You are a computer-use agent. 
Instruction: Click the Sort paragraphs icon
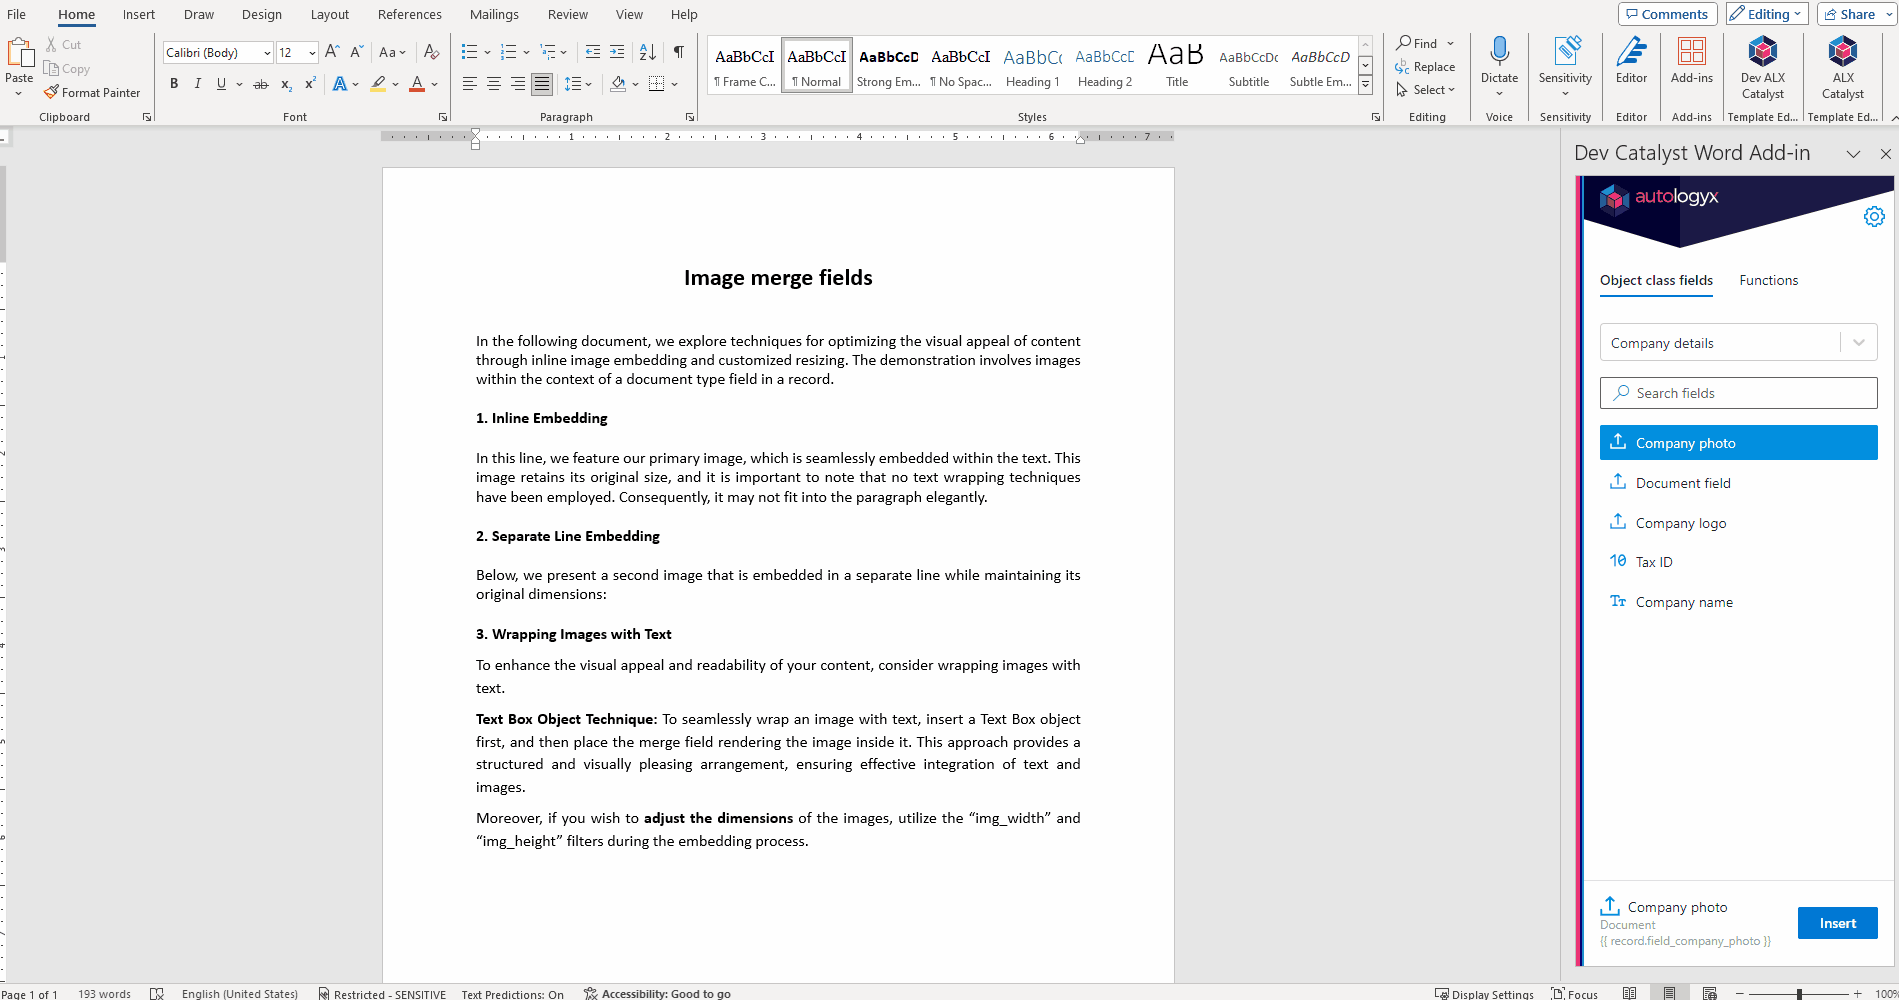pos(647,52)
